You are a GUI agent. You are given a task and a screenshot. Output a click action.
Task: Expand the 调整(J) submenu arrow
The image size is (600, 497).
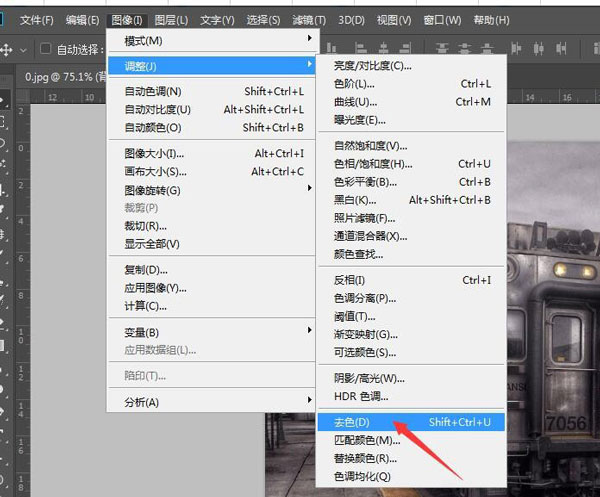click(309, 64)
